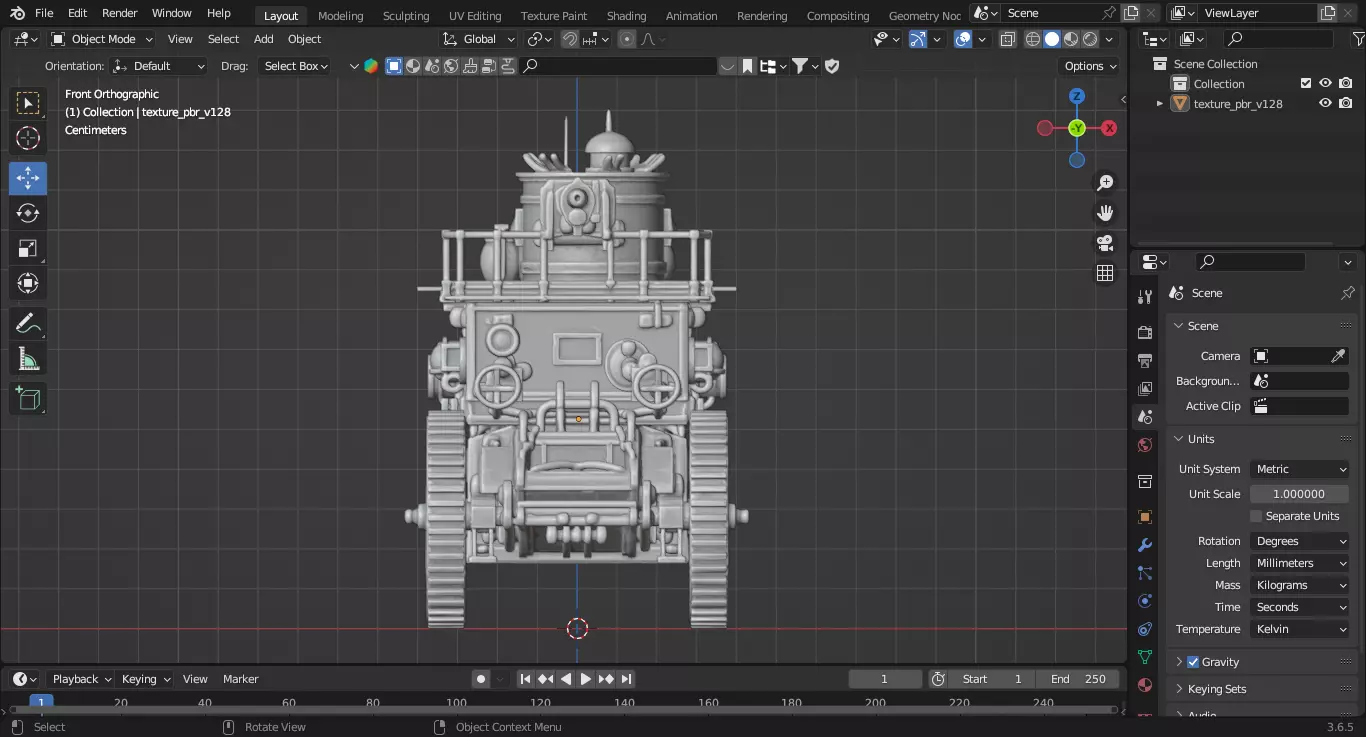Open the Output properties tab
Viewport: 1366px width, 737px height.
coord(1145,360)
